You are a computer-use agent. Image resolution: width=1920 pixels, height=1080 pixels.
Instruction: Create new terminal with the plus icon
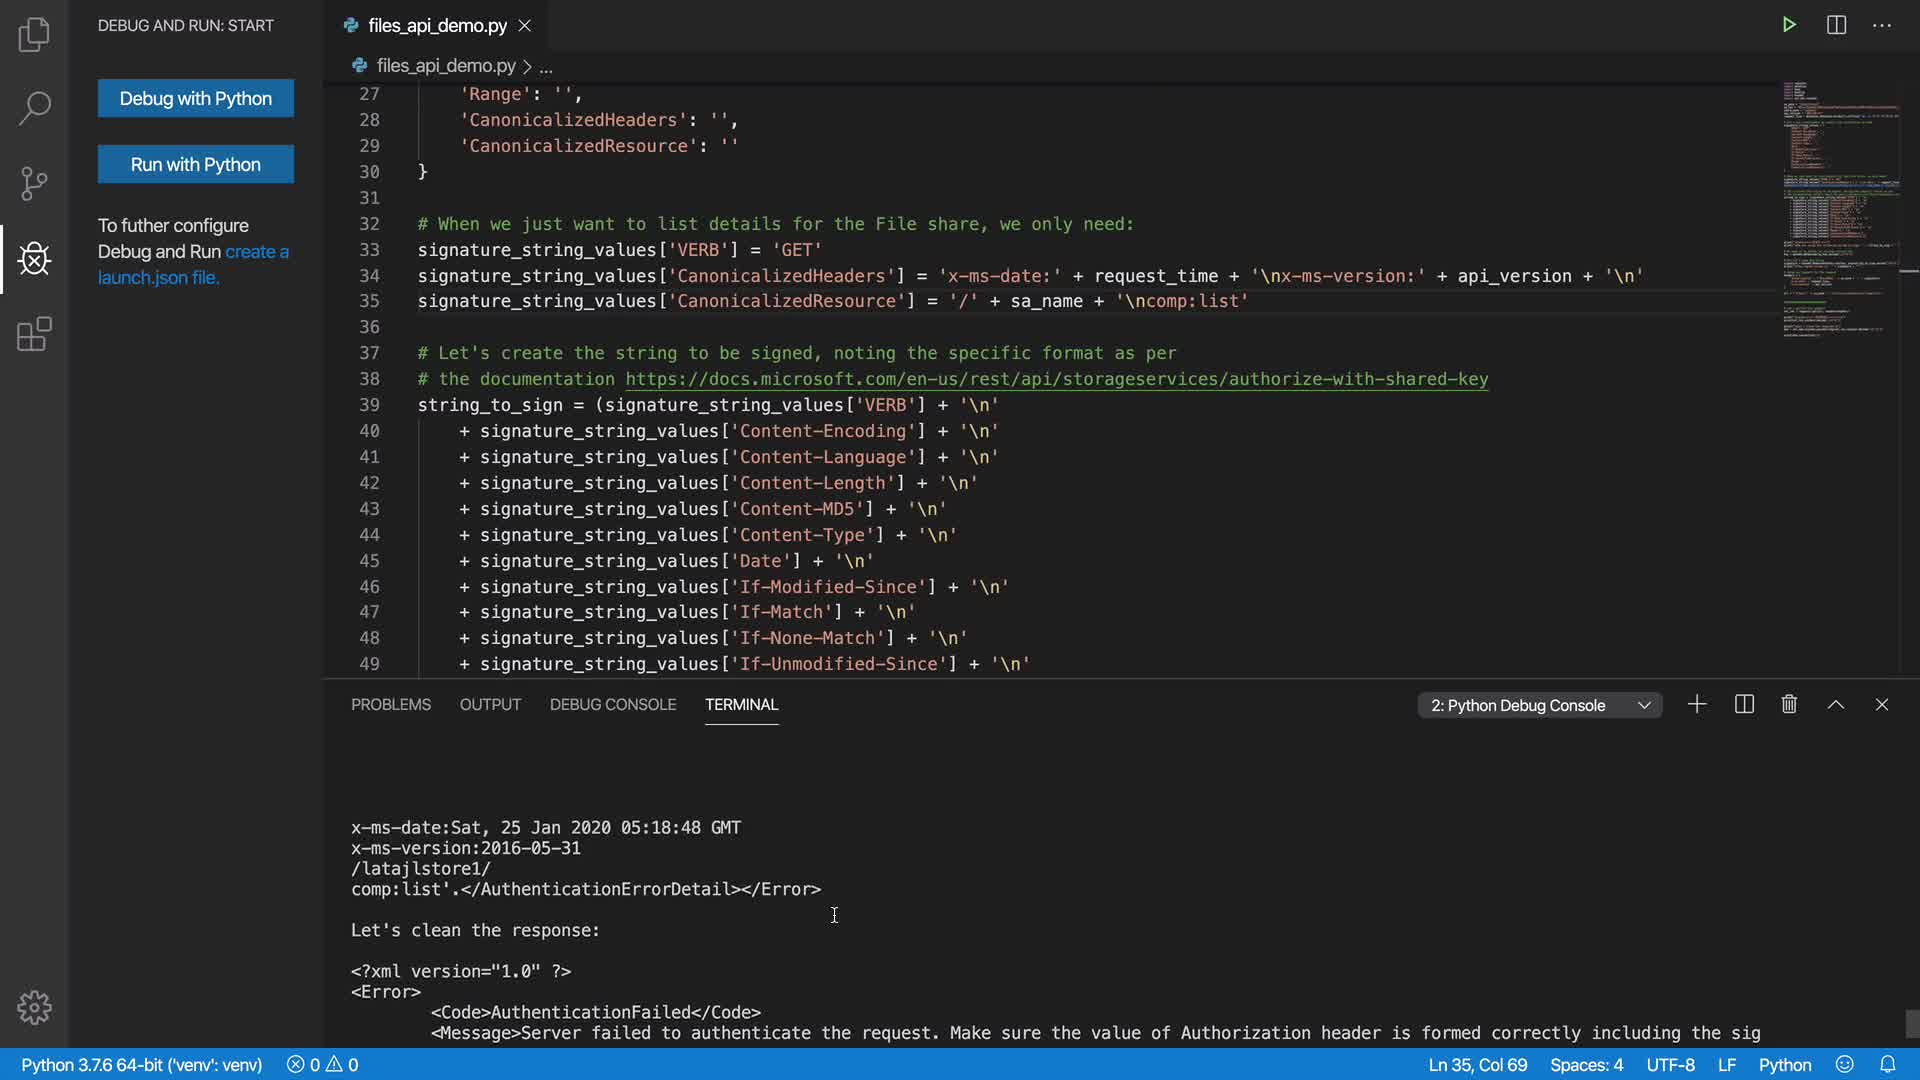(x=1697, y=705)
